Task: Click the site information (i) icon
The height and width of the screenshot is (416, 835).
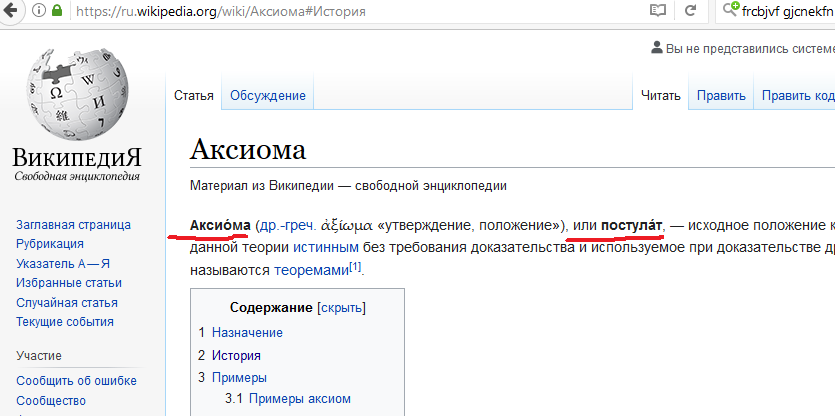Action: 38,12
